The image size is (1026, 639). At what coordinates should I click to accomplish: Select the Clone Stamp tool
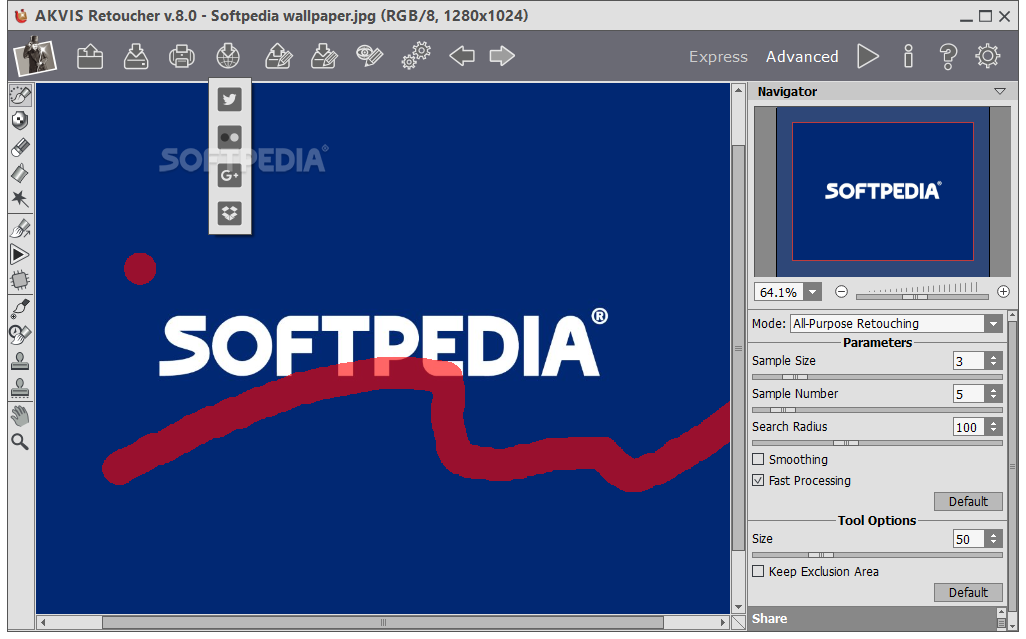coord(20,361)
